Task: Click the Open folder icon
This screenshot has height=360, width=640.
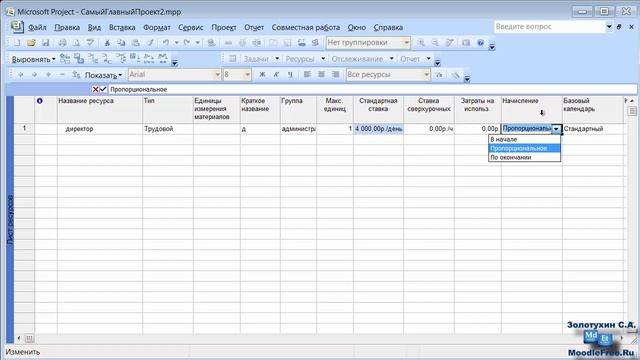Action: (x=31, y=42)
